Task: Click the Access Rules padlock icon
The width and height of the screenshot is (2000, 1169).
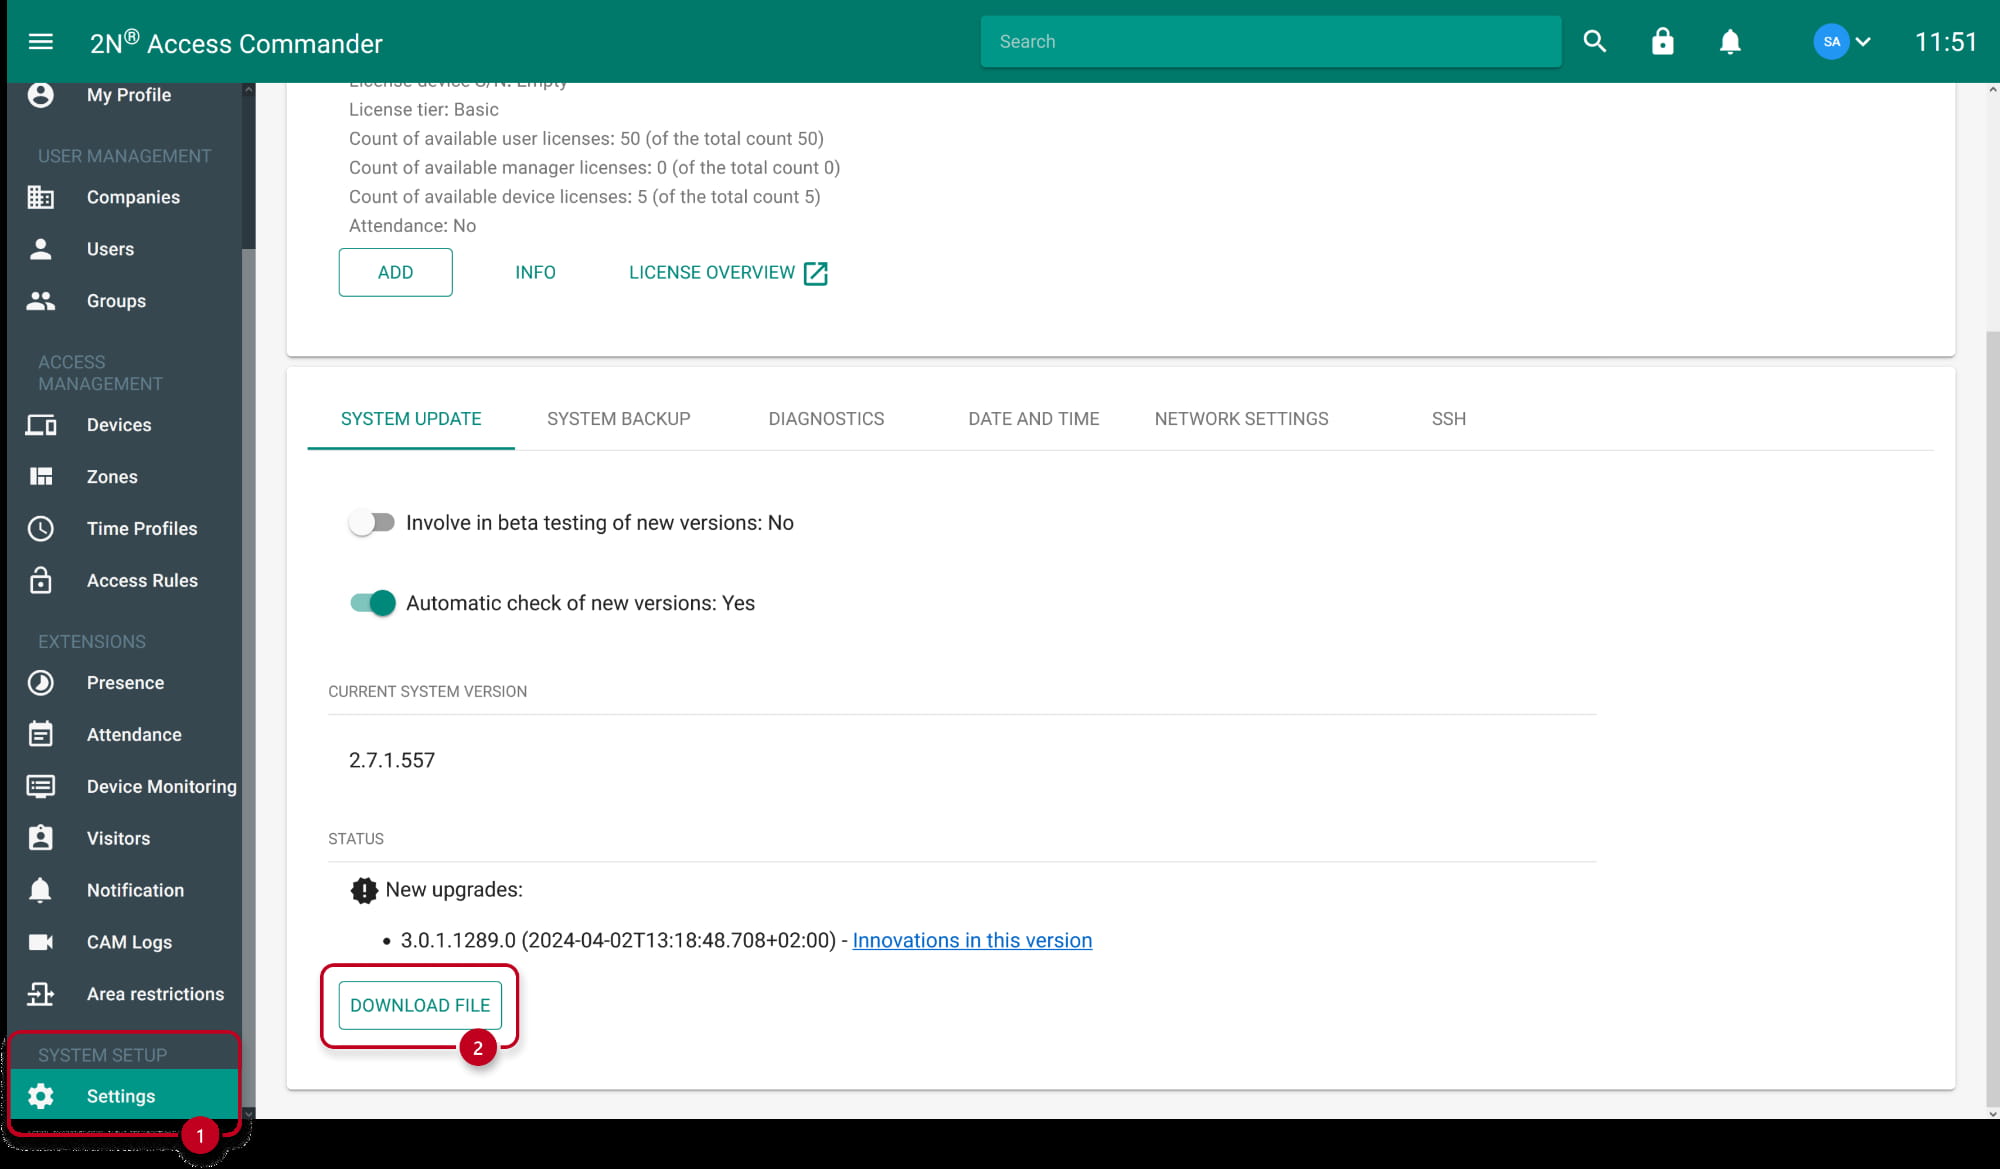Action: [x=41, y=581]
